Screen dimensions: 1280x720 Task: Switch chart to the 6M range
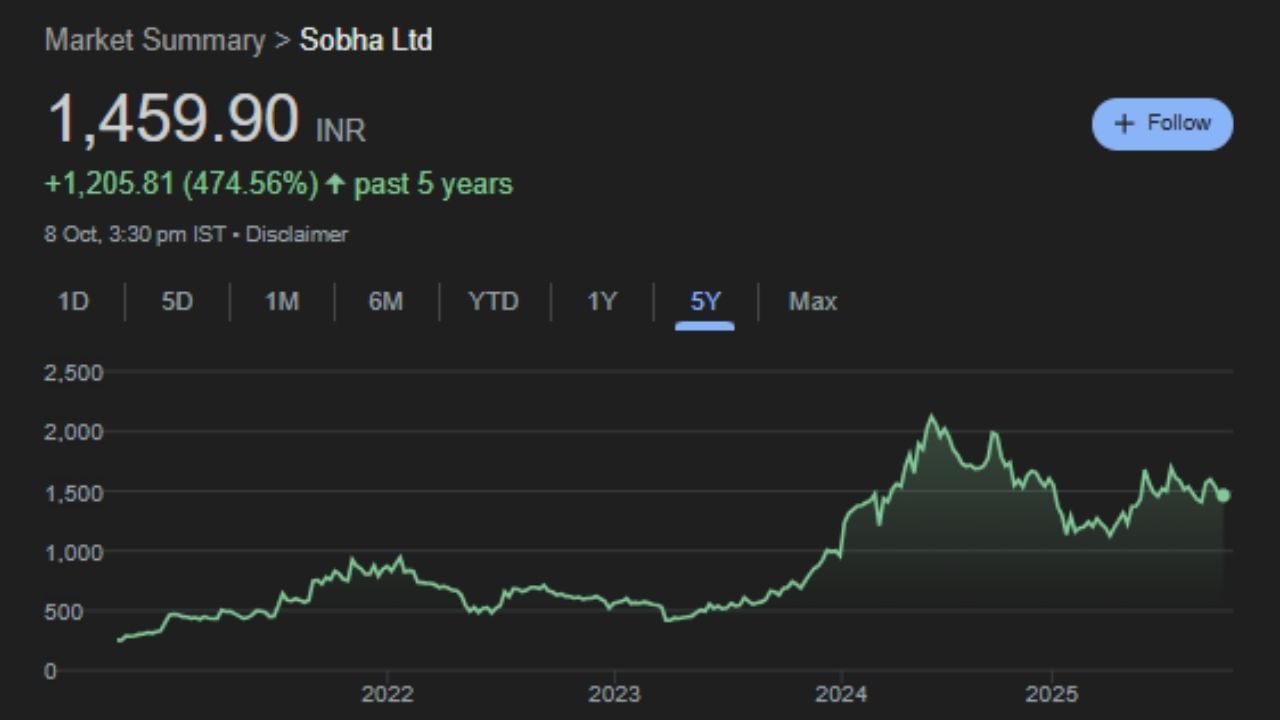pyautogui.click(x=385, y=301)
